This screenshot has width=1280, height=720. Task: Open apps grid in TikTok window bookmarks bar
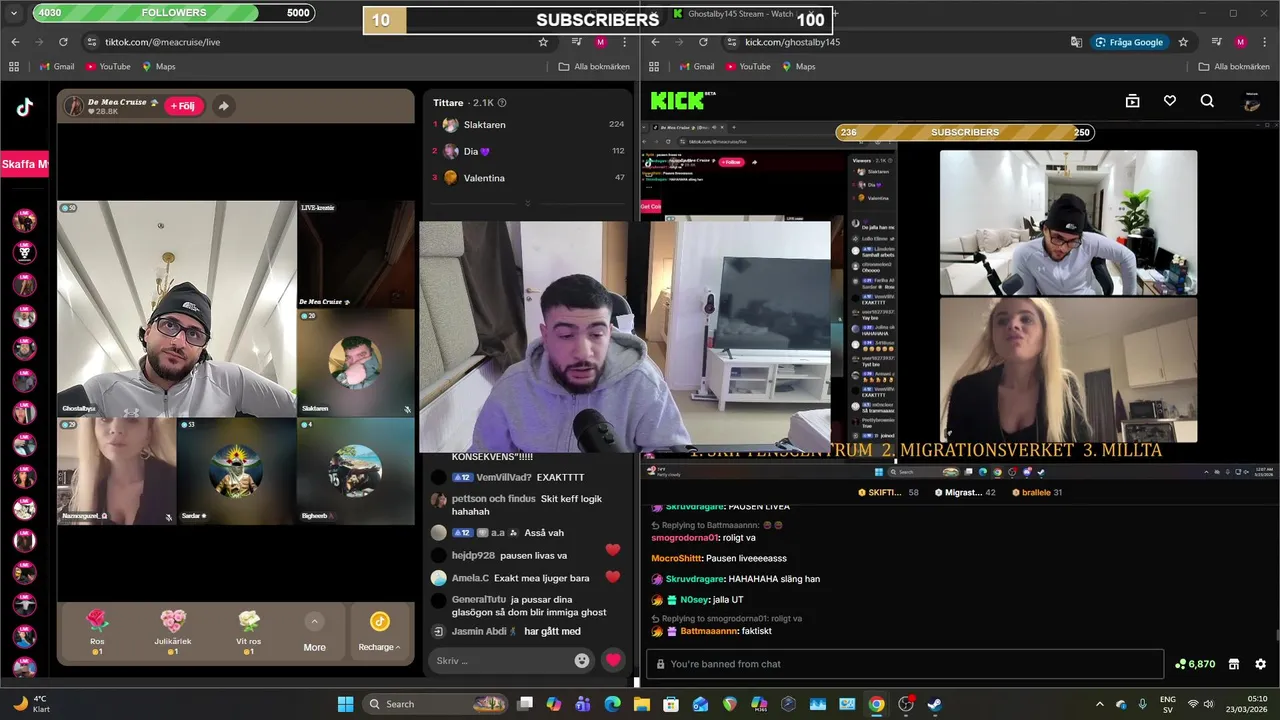click(14, 66)
